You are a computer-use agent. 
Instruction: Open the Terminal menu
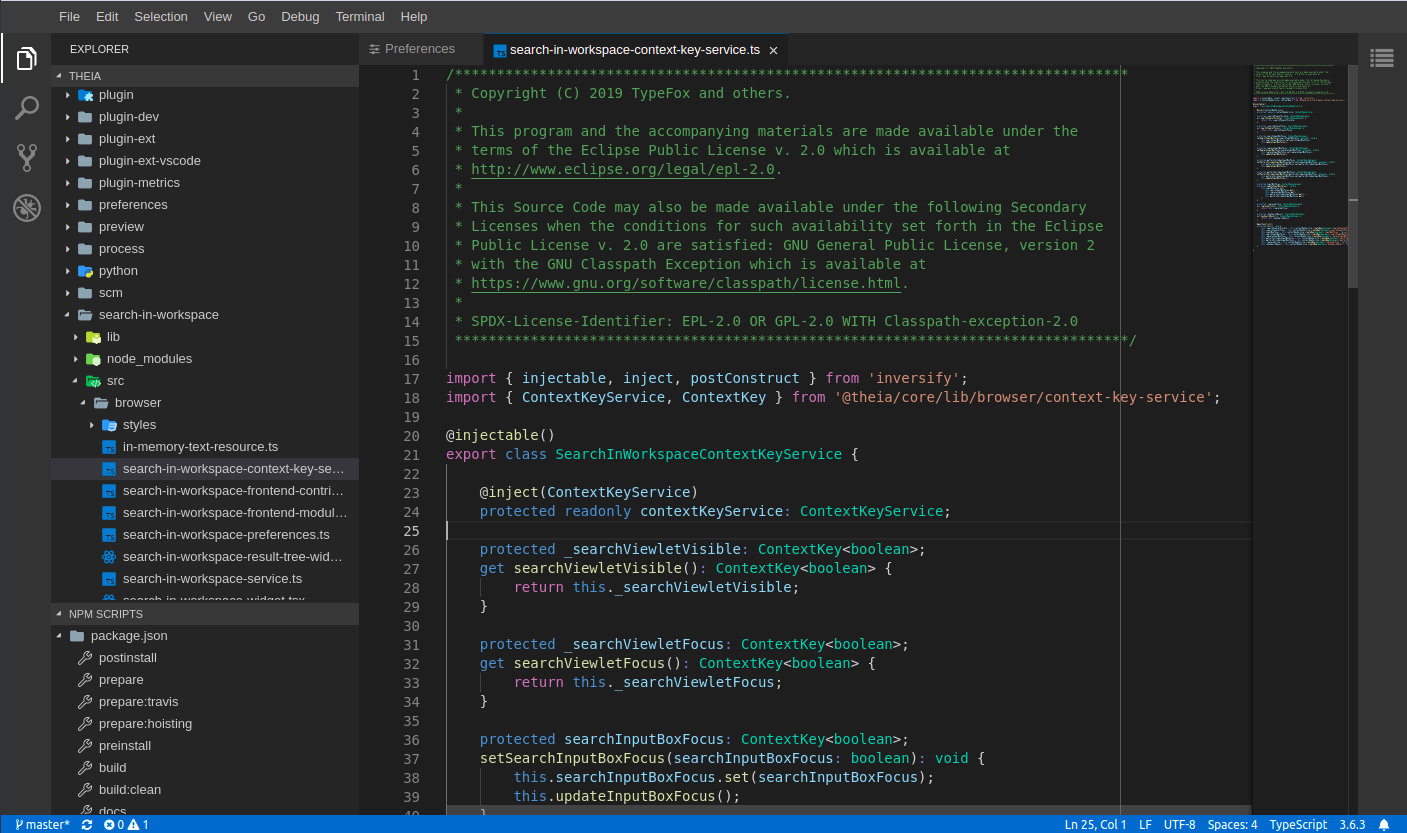click(360, 16)
